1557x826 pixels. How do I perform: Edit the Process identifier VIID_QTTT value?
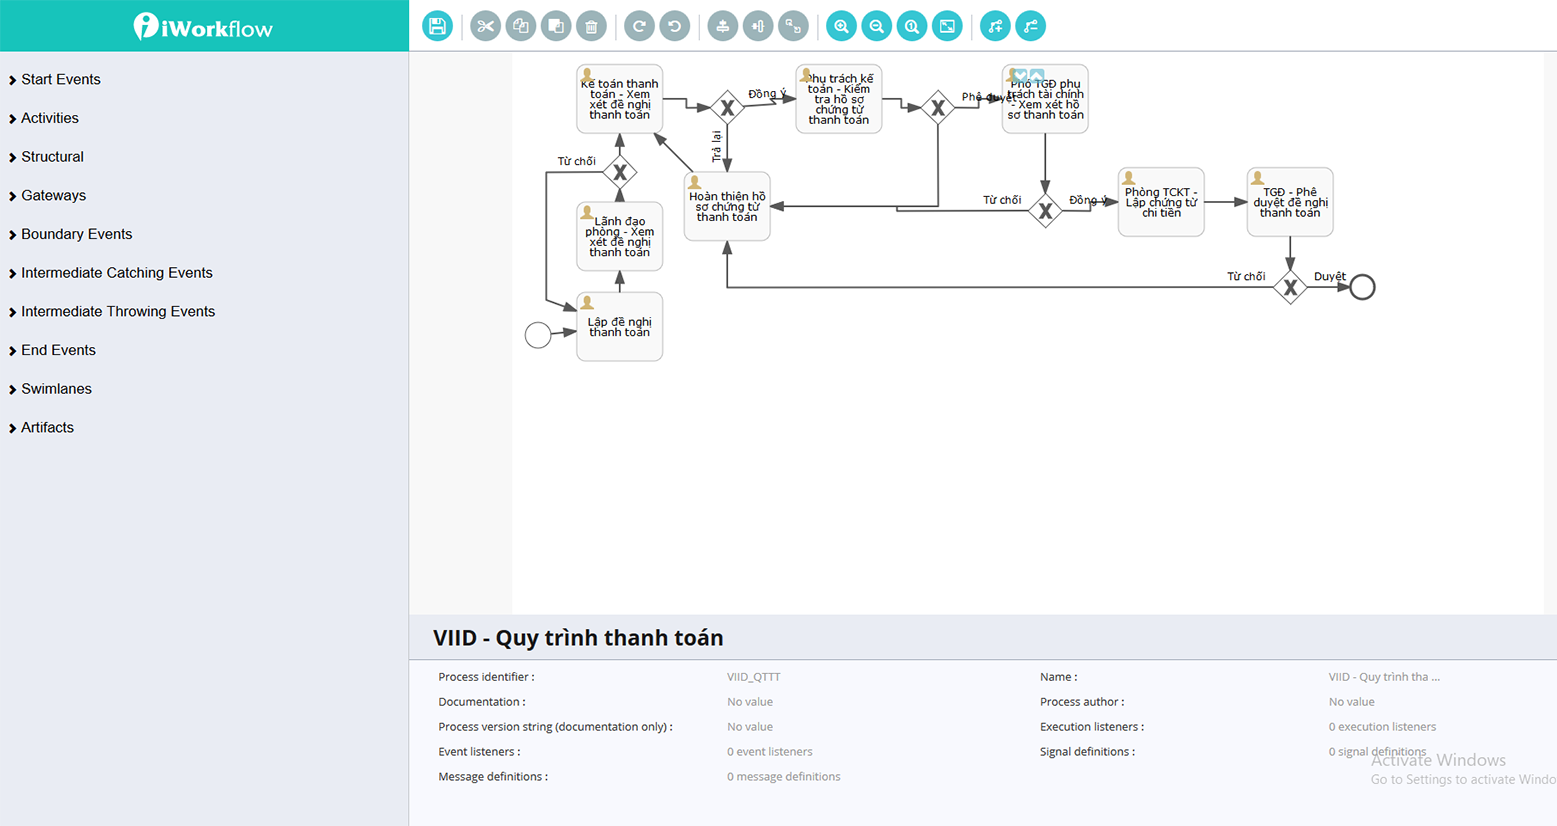coord(754,677)
